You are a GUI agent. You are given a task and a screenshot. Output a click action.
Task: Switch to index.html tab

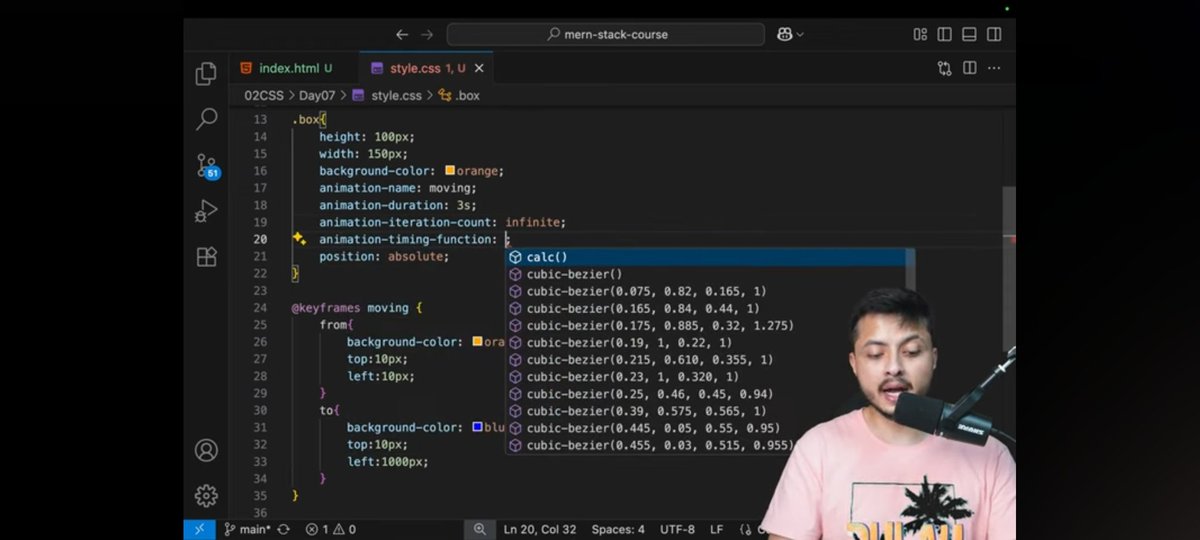coord(287,68)
